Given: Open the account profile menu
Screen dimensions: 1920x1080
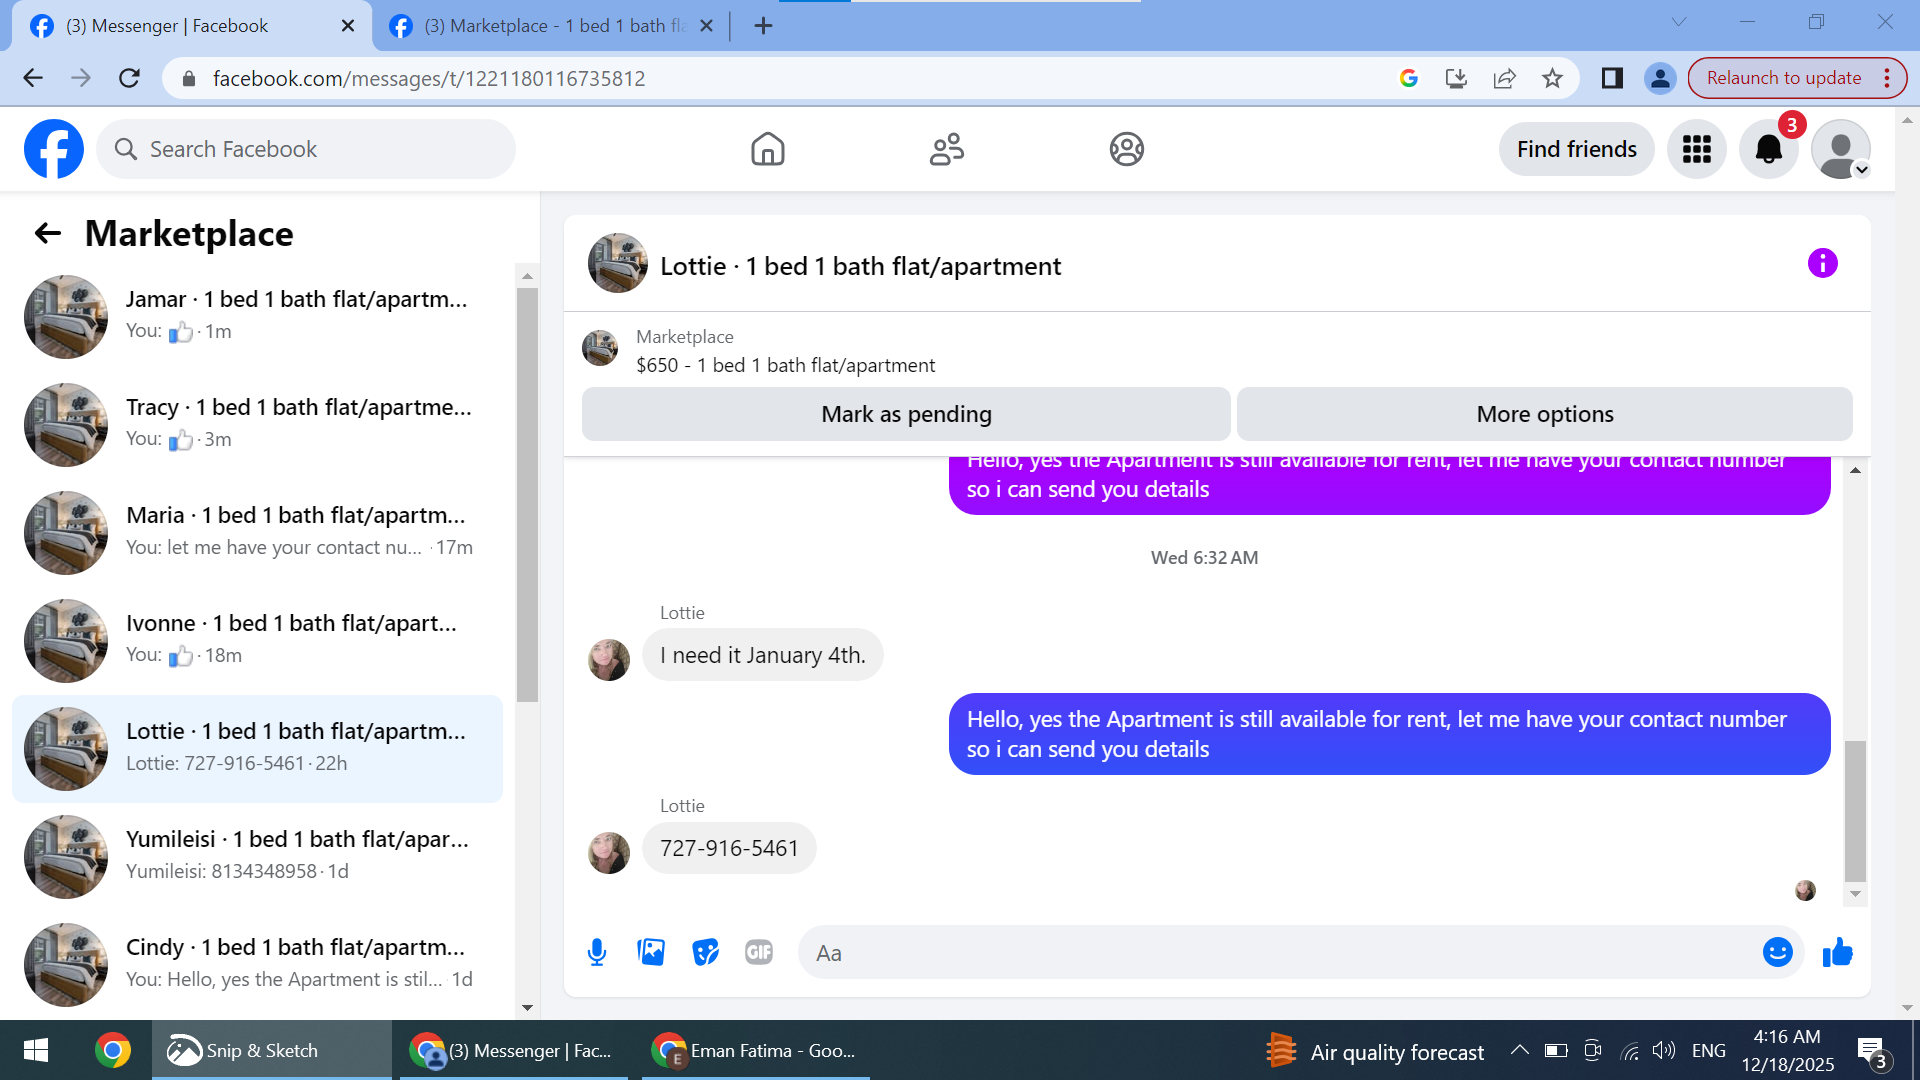Looking at the screenshot, I should coord(1841,149).
